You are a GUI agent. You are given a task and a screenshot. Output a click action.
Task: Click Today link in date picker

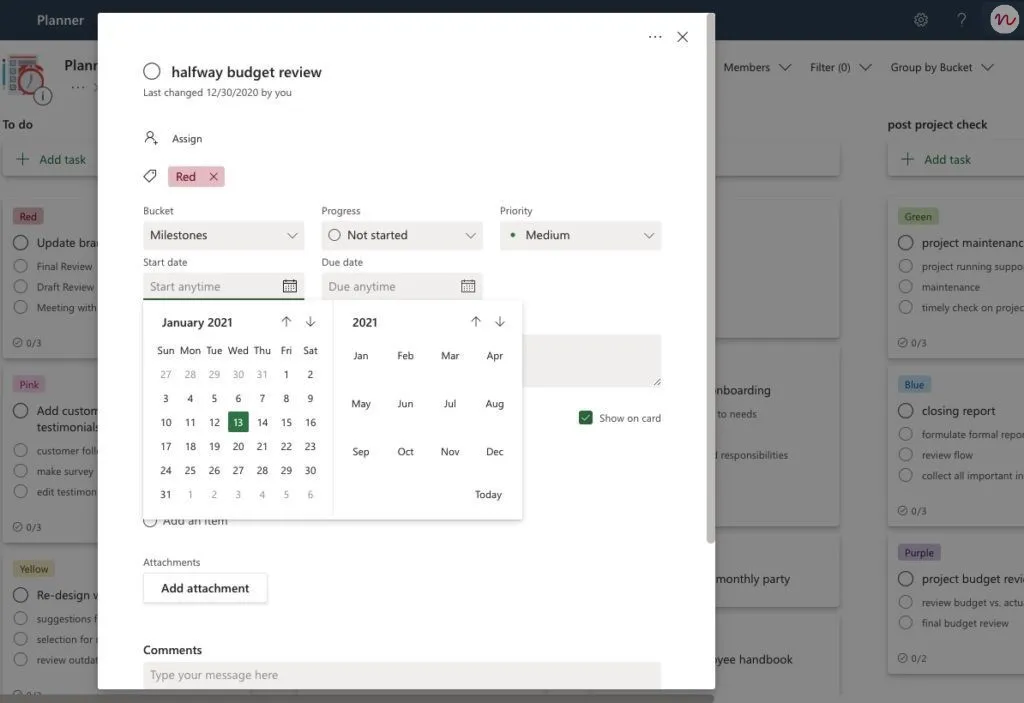(488, 495)
